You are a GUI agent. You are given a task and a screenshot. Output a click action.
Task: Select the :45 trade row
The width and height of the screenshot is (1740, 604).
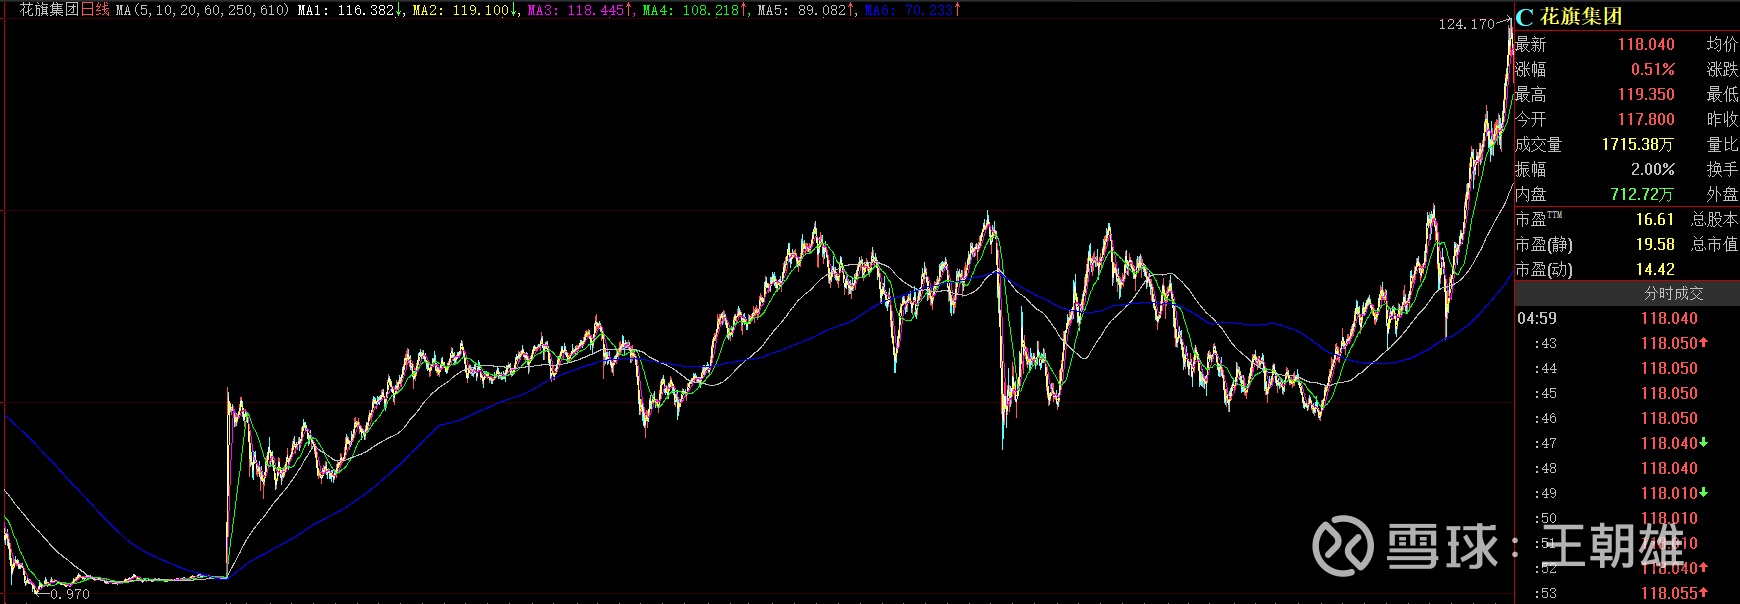coord(1627,394)
